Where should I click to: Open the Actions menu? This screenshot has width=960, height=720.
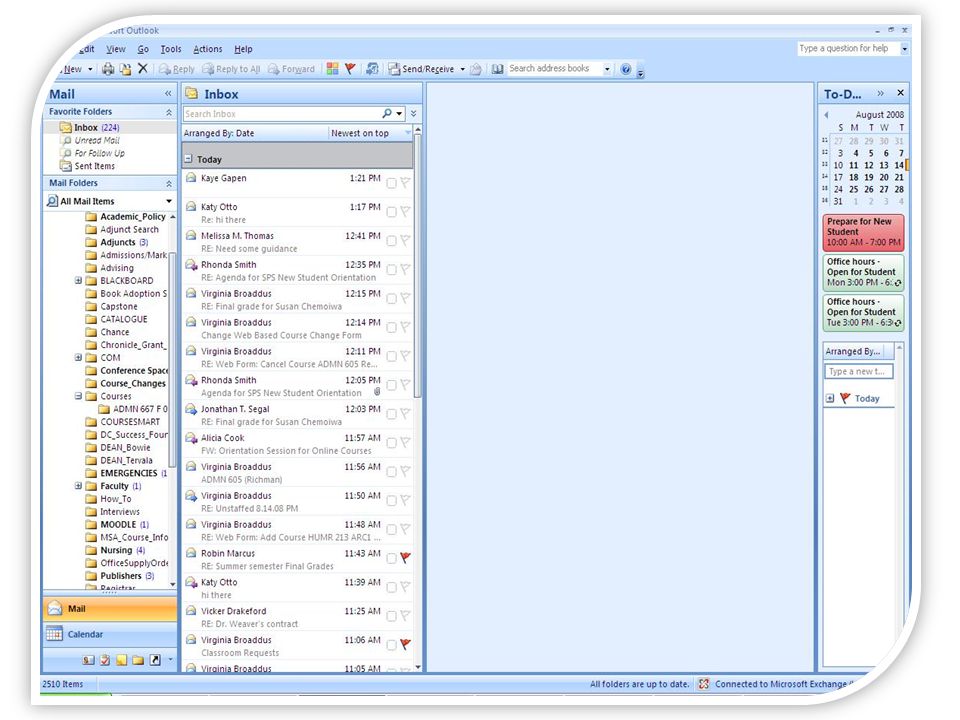(x=208, y=49)
